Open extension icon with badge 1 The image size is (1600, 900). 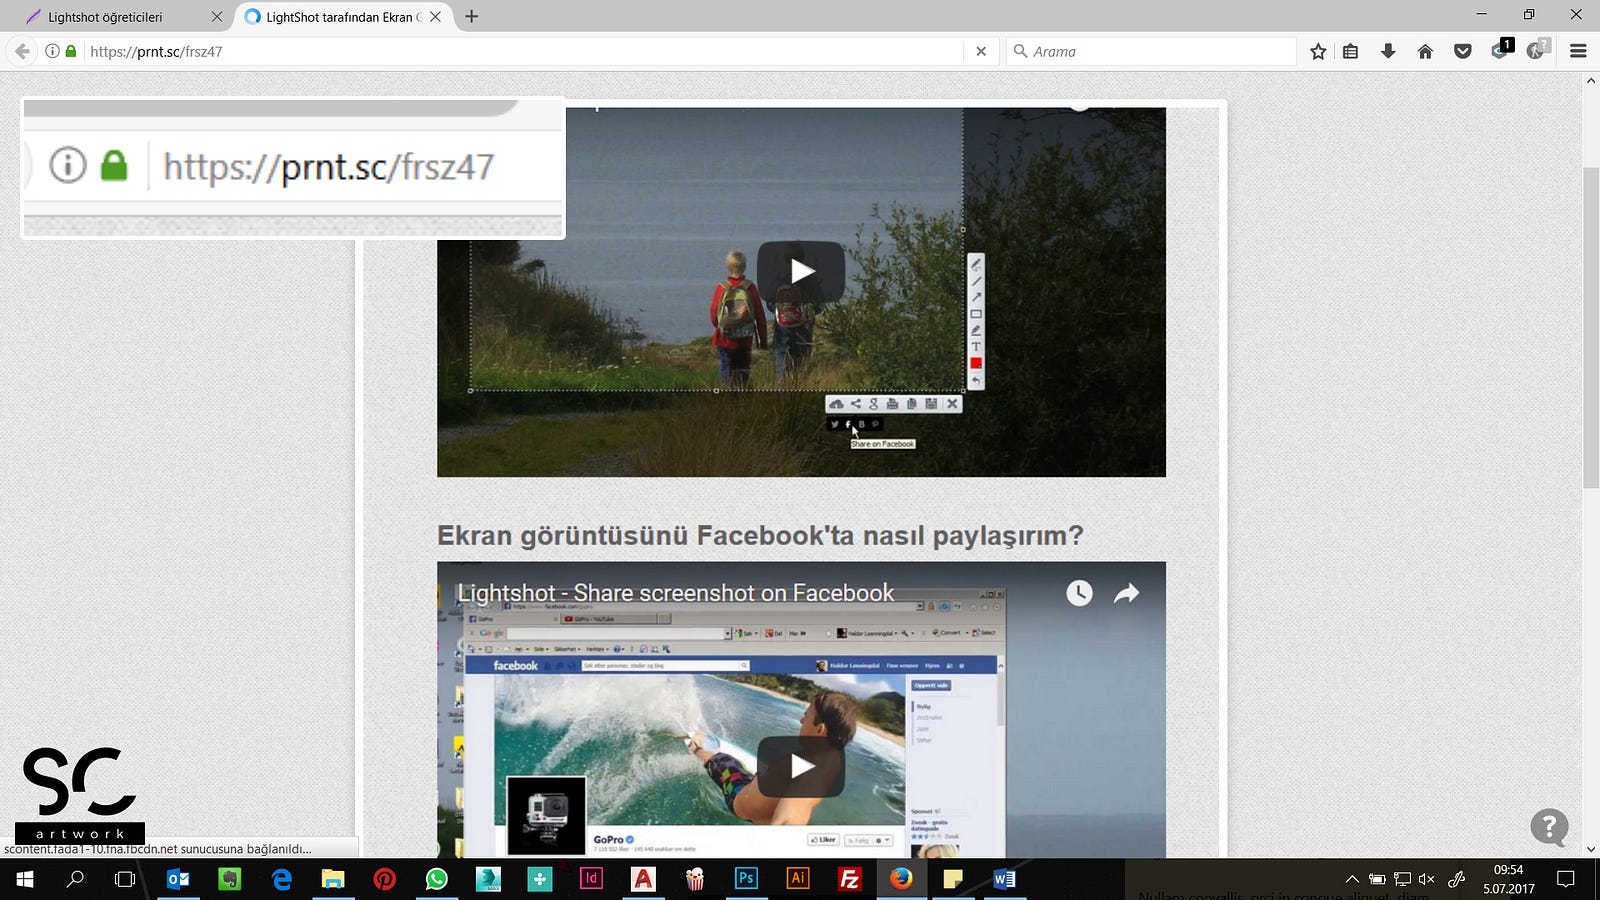click(1501, 49)
